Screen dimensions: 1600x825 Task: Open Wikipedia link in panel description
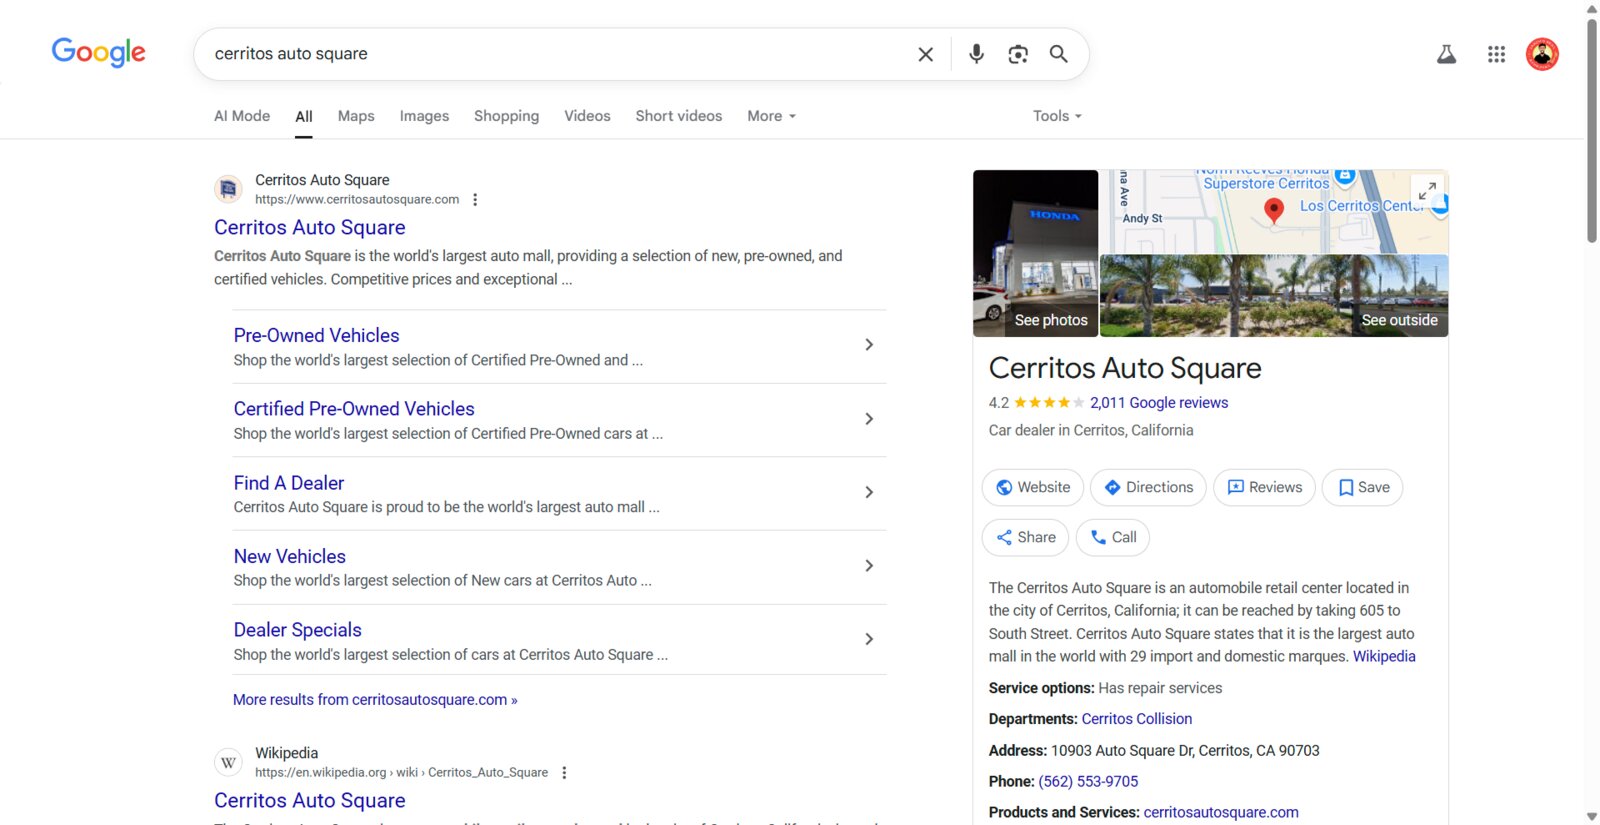[1384, 657]
